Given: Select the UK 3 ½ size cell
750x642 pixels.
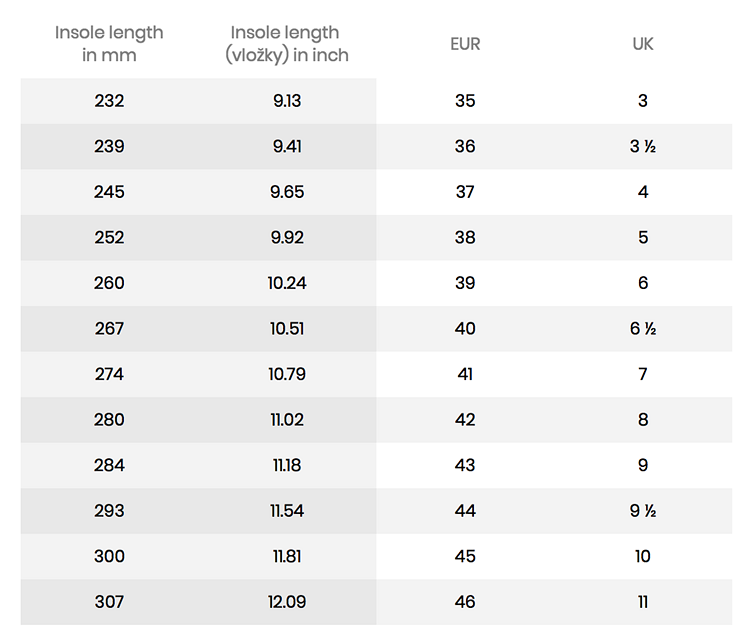Looking at the screenshot, I should (643, 146).
